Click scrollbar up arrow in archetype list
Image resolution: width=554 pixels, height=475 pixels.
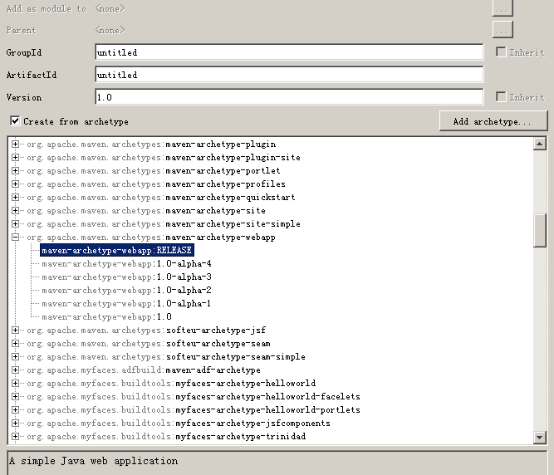[x=540, y=143]
